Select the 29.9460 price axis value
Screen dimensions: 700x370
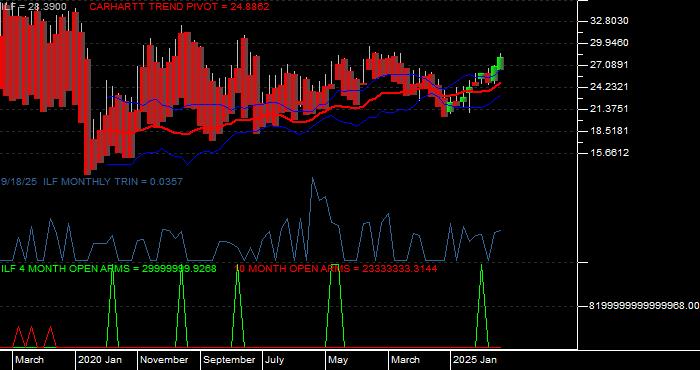(609, 43)
